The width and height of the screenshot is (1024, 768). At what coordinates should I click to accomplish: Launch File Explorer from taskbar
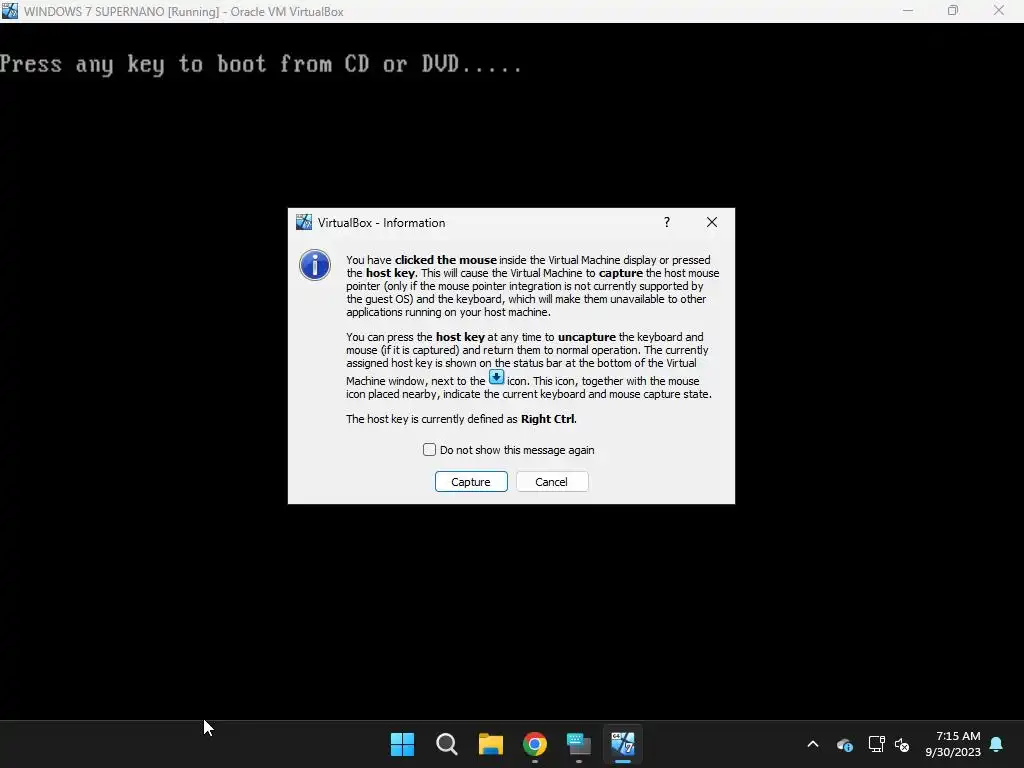(x=490, y=744)
